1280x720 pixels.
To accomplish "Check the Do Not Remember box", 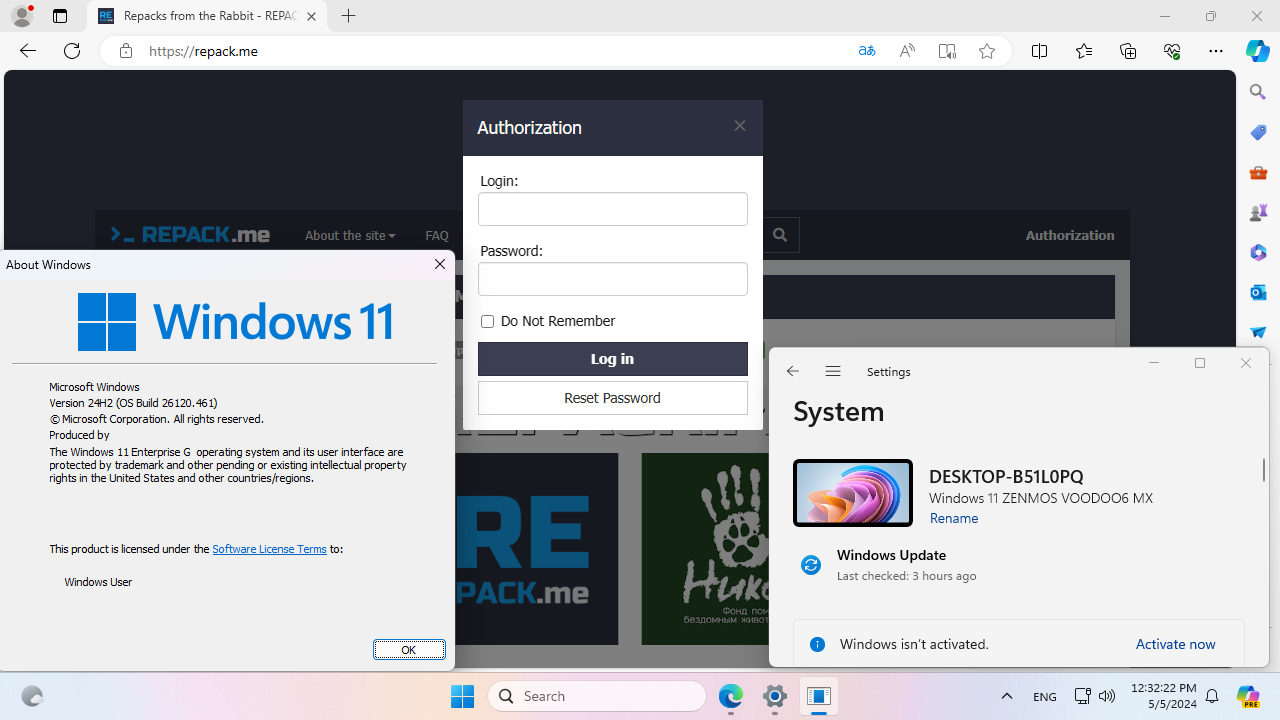I will pyautogui.click(x=487, y=321).
